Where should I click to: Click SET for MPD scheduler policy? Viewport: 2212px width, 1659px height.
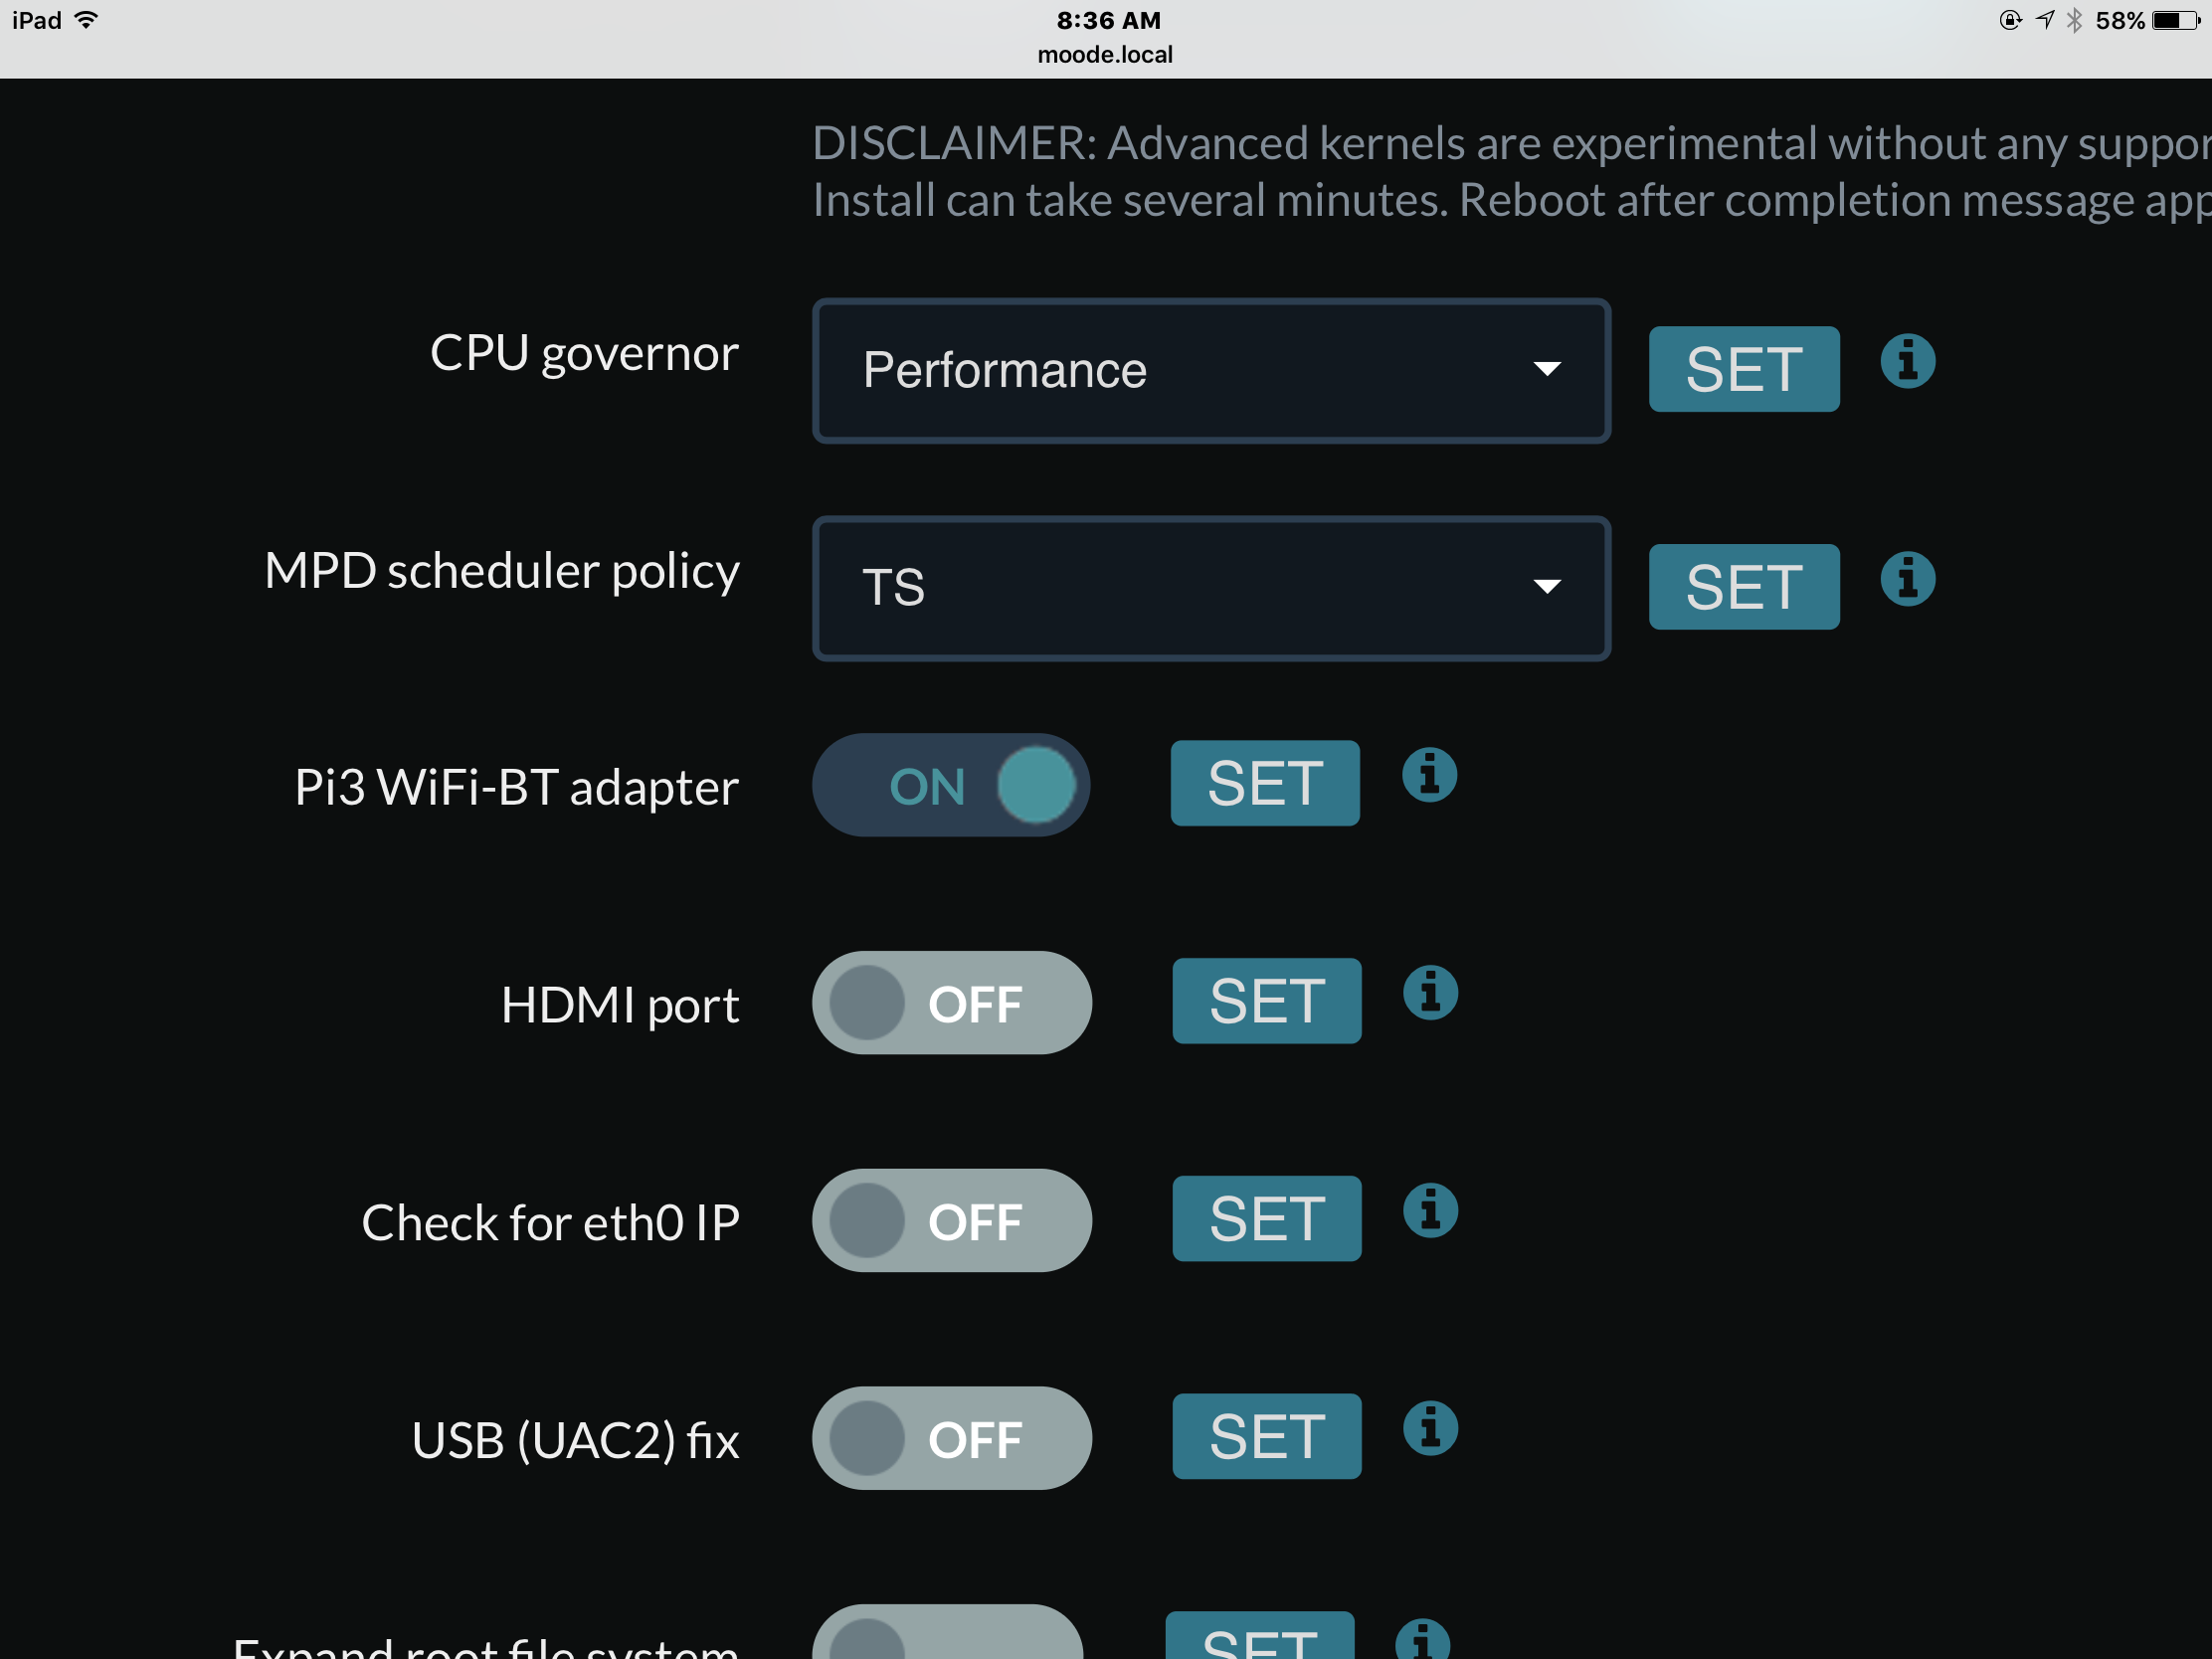pyautogui.click(x=1744, y=587)
